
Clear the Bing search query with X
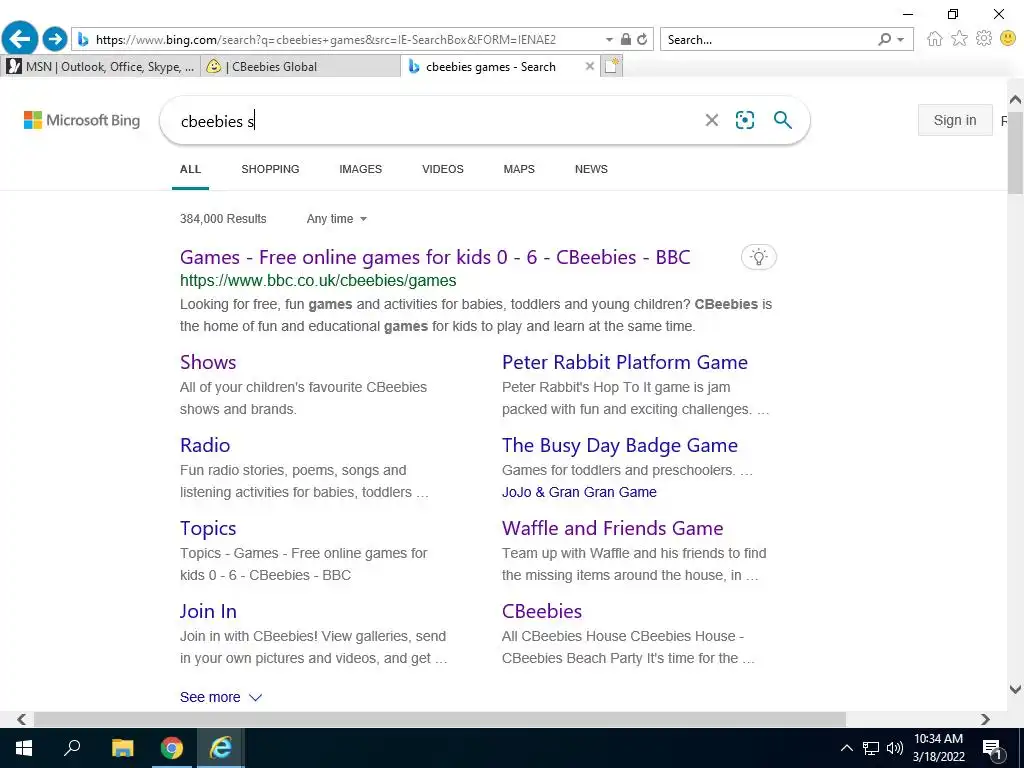click(712, 120)
